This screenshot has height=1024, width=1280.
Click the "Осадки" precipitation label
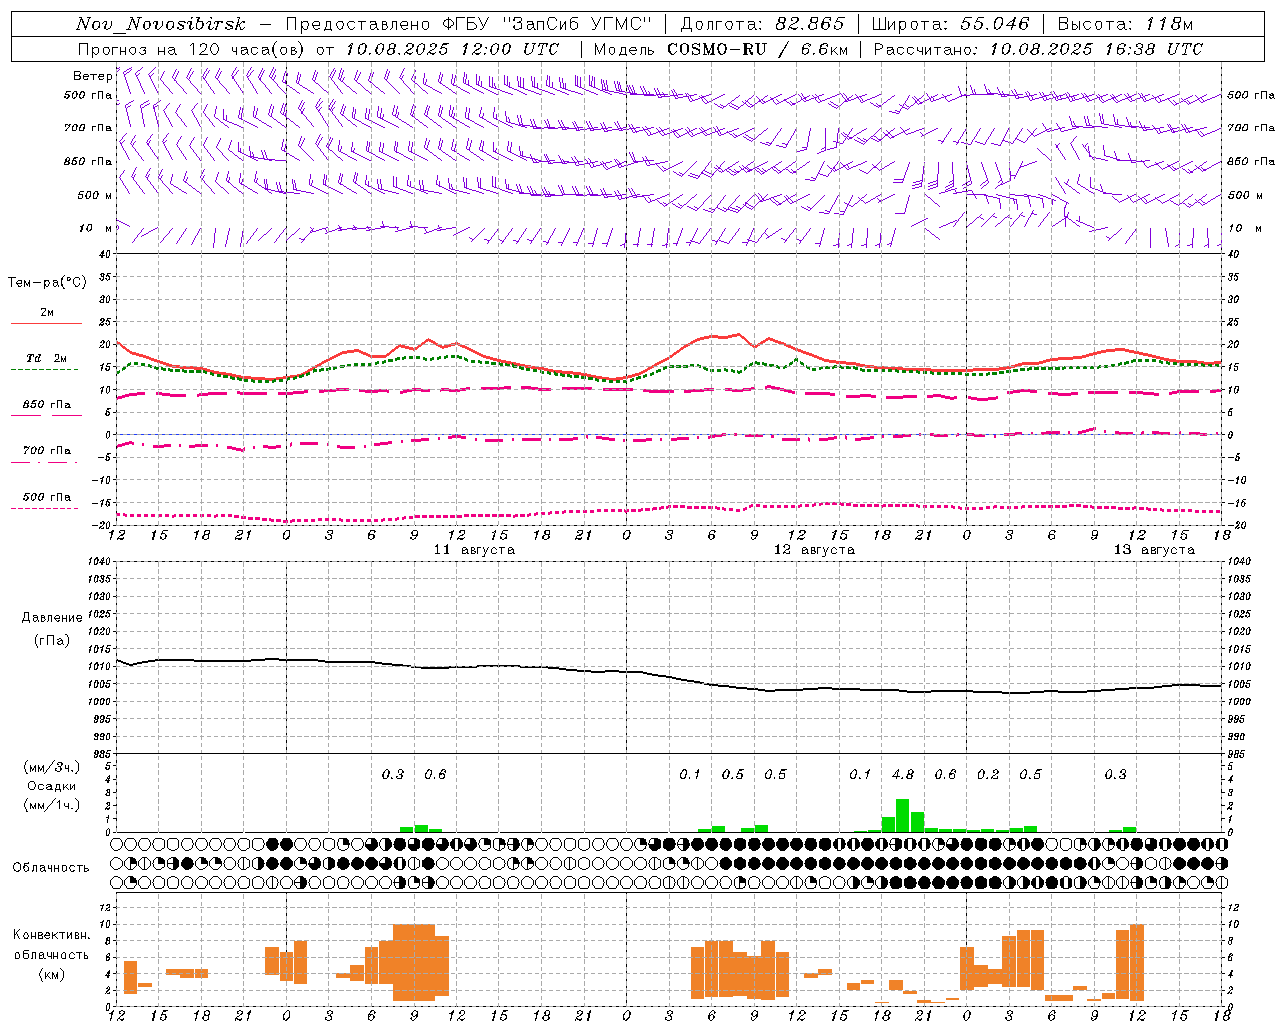coord(52,785)
